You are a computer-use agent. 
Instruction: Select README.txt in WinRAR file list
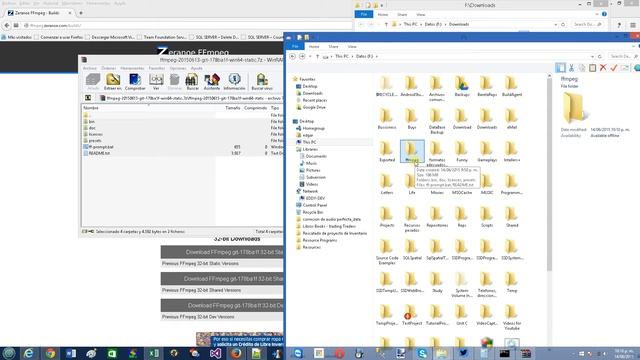[x=100, y=153]
